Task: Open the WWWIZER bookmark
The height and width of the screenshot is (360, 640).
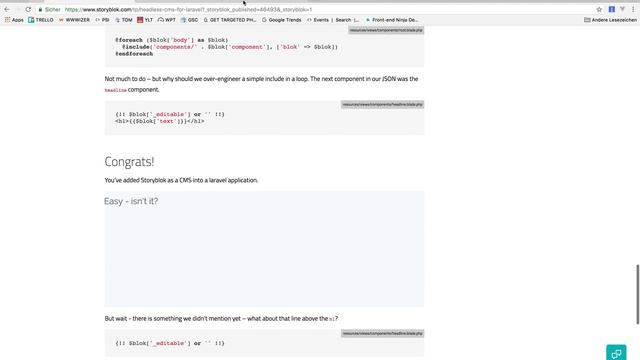Action: point(74,20)
